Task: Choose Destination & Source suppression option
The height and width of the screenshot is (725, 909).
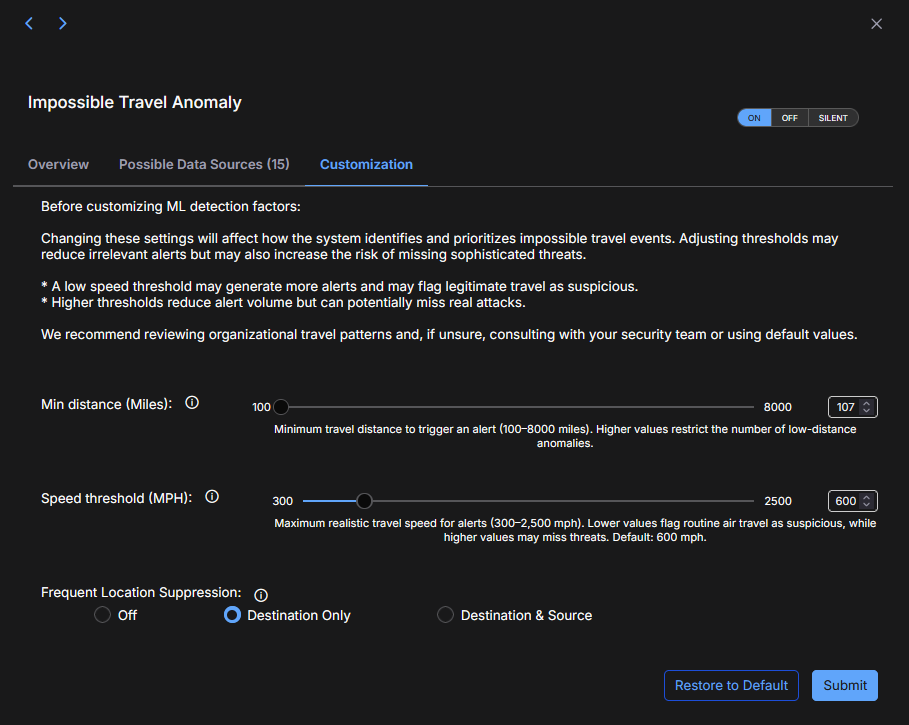Action: 446,615
